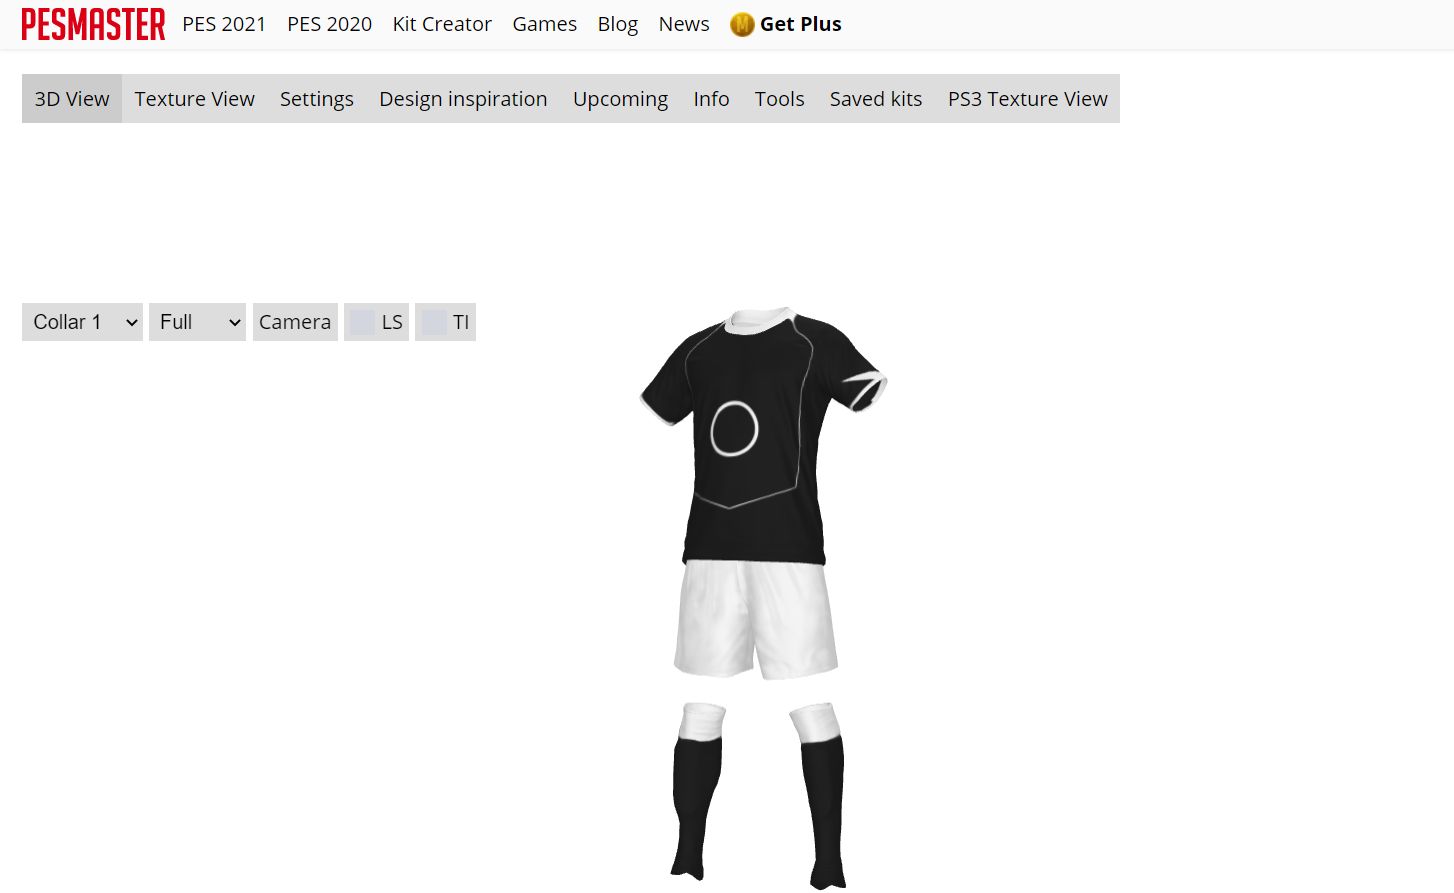
Task: Open the Tools tab
Action: 779,99
